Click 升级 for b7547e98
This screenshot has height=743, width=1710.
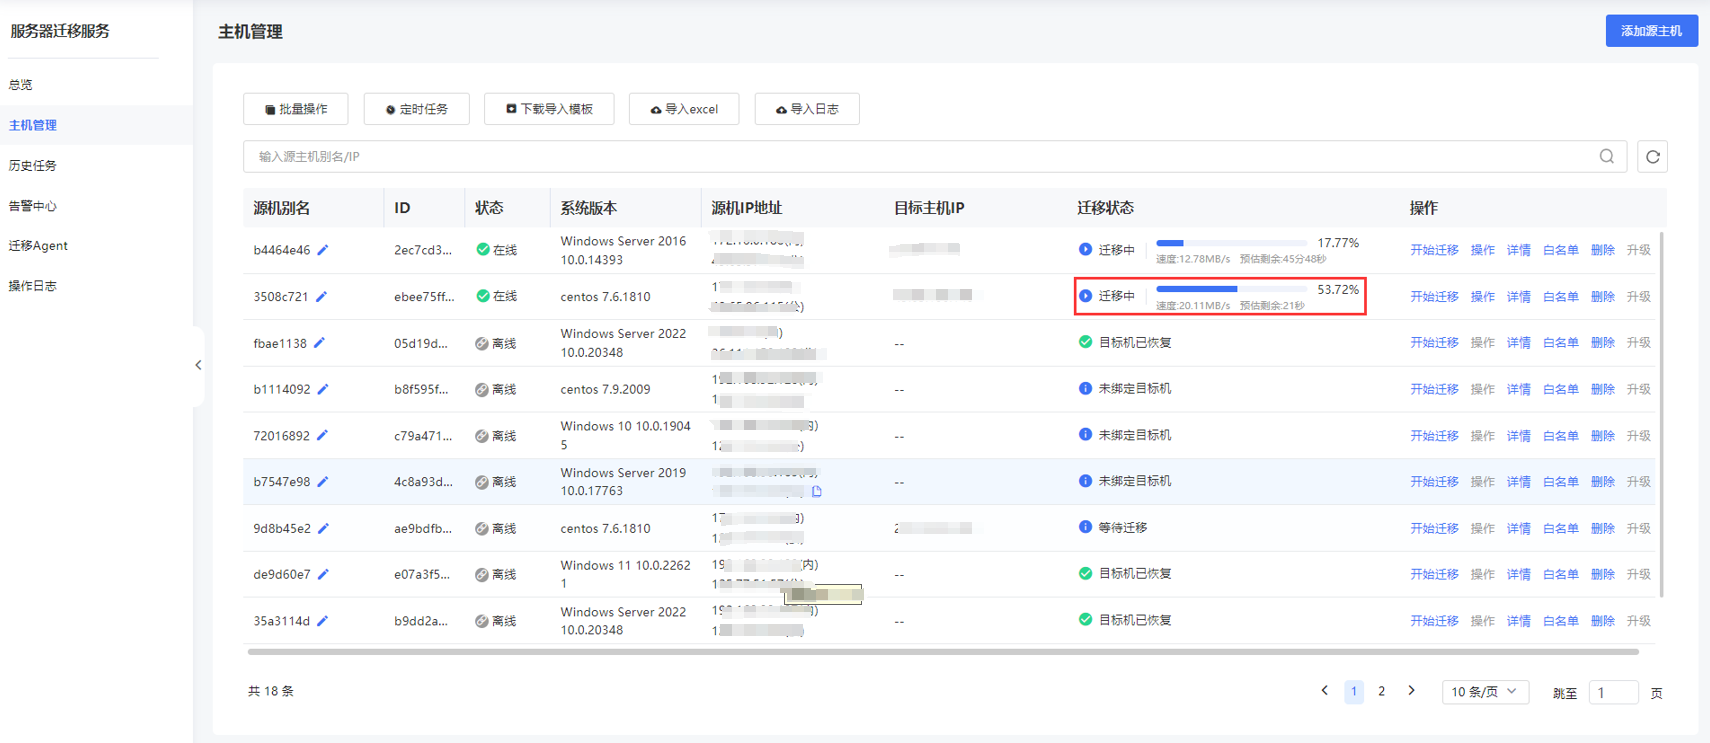point(1638,482)
